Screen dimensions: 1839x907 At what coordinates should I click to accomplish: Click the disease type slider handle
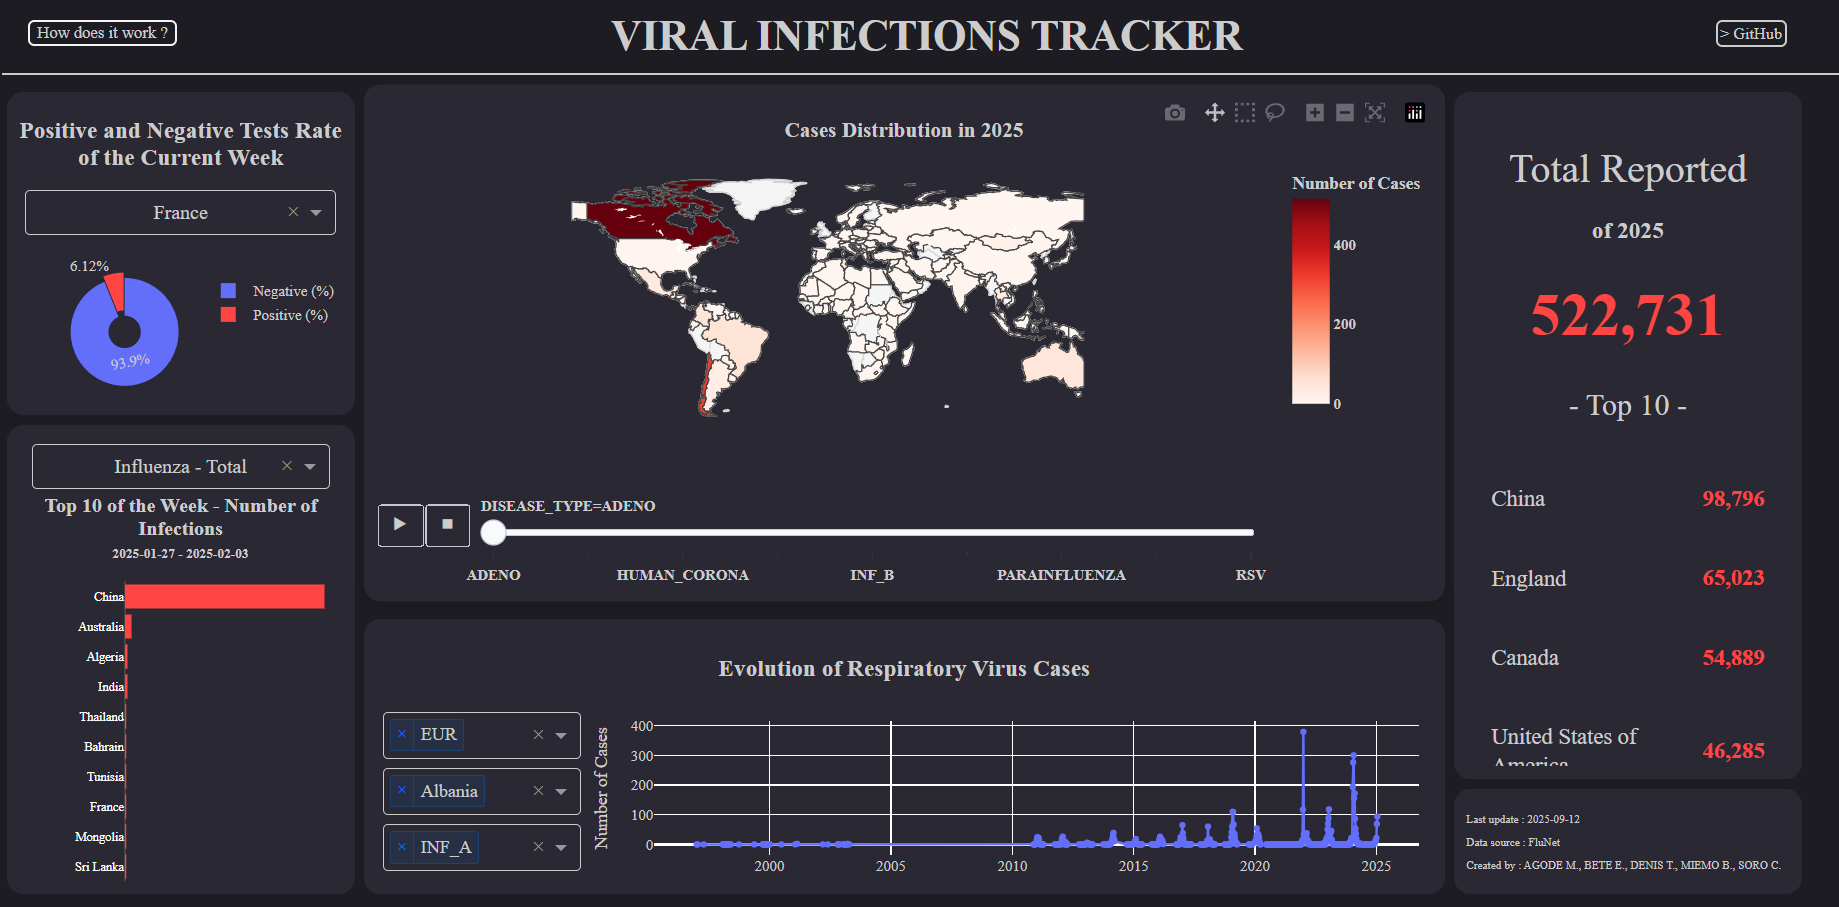coord(493,533)
